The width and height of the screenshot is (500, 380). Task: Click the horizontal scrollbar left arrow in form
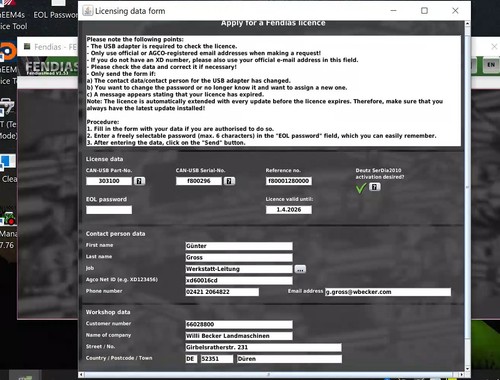coord(82,375)
